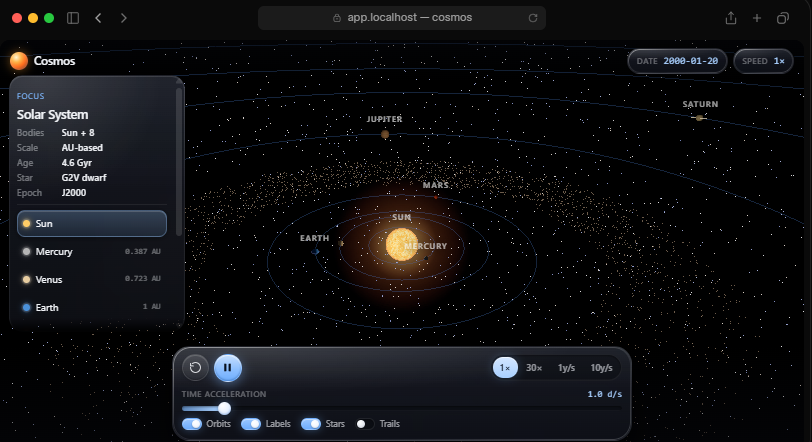Click the blue dot beside Earth in the list
Viewport: 812px width, 442px height.
click(26, 307)
